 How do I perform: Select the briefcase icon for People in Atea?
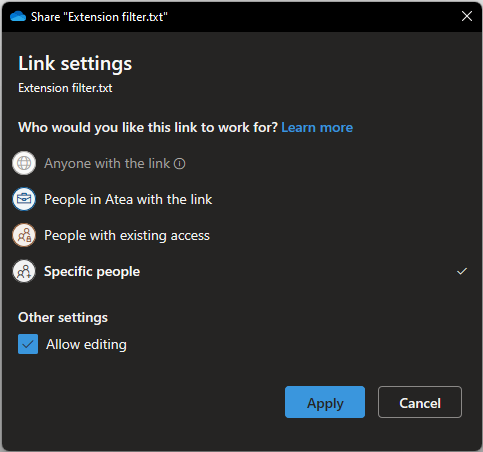(x=24, y=199)
